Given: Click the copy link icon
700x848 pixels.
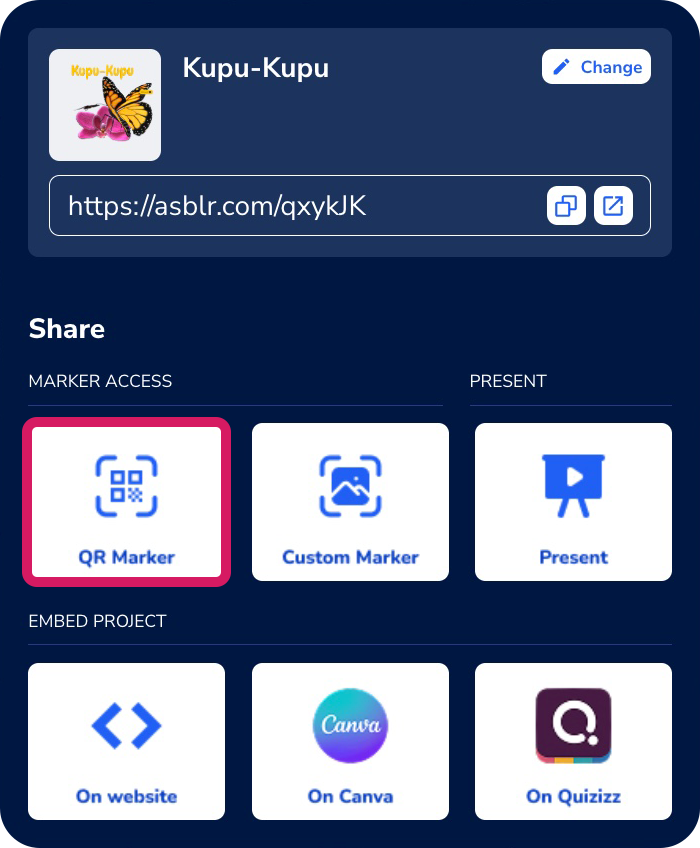Looking at the screenshot, I should pyautogui.click(x=566, y=206).
